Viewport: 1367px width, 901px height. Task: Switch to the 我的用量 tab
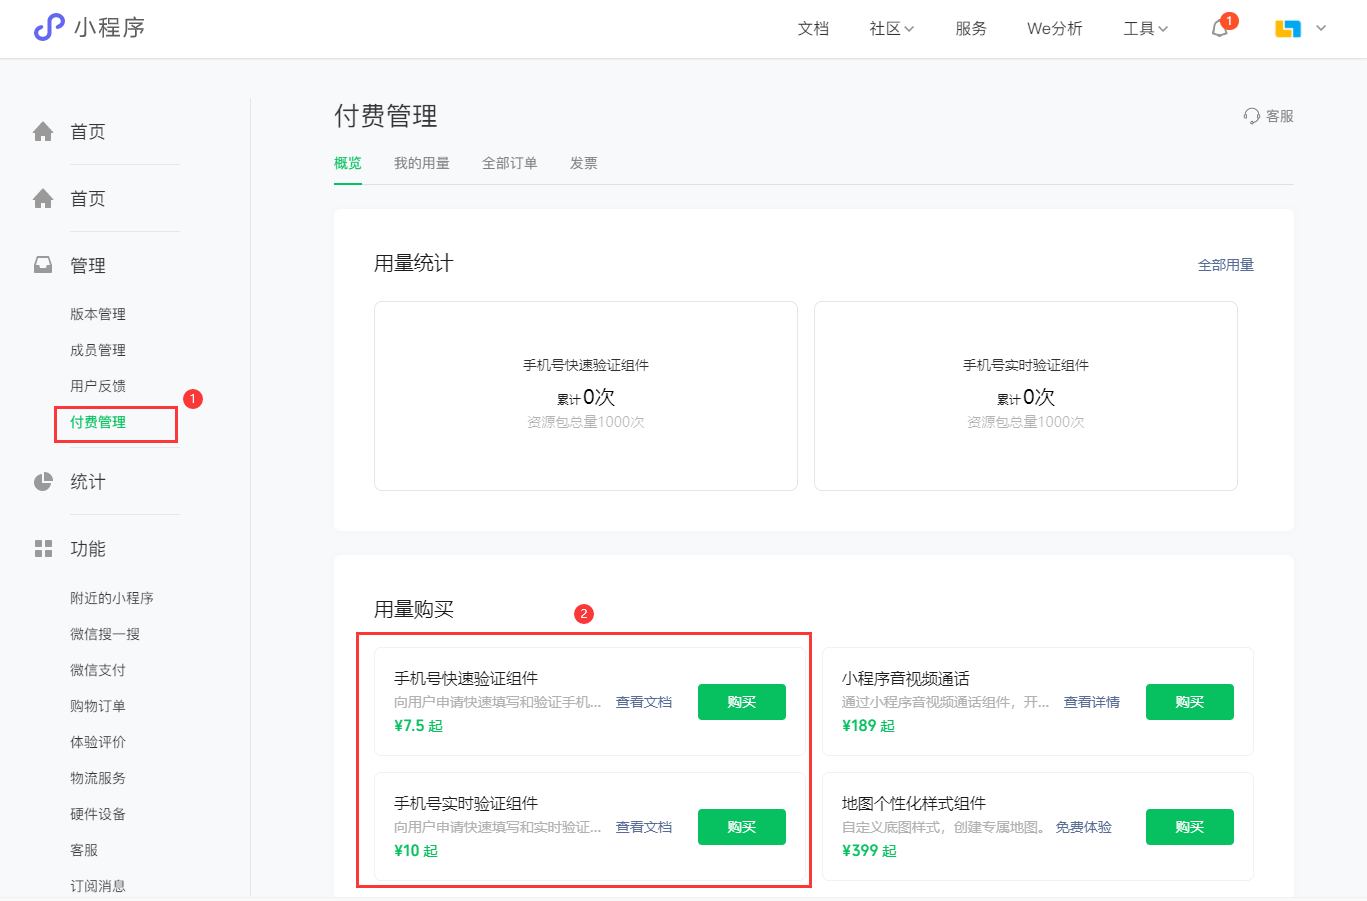pos(422,162)
